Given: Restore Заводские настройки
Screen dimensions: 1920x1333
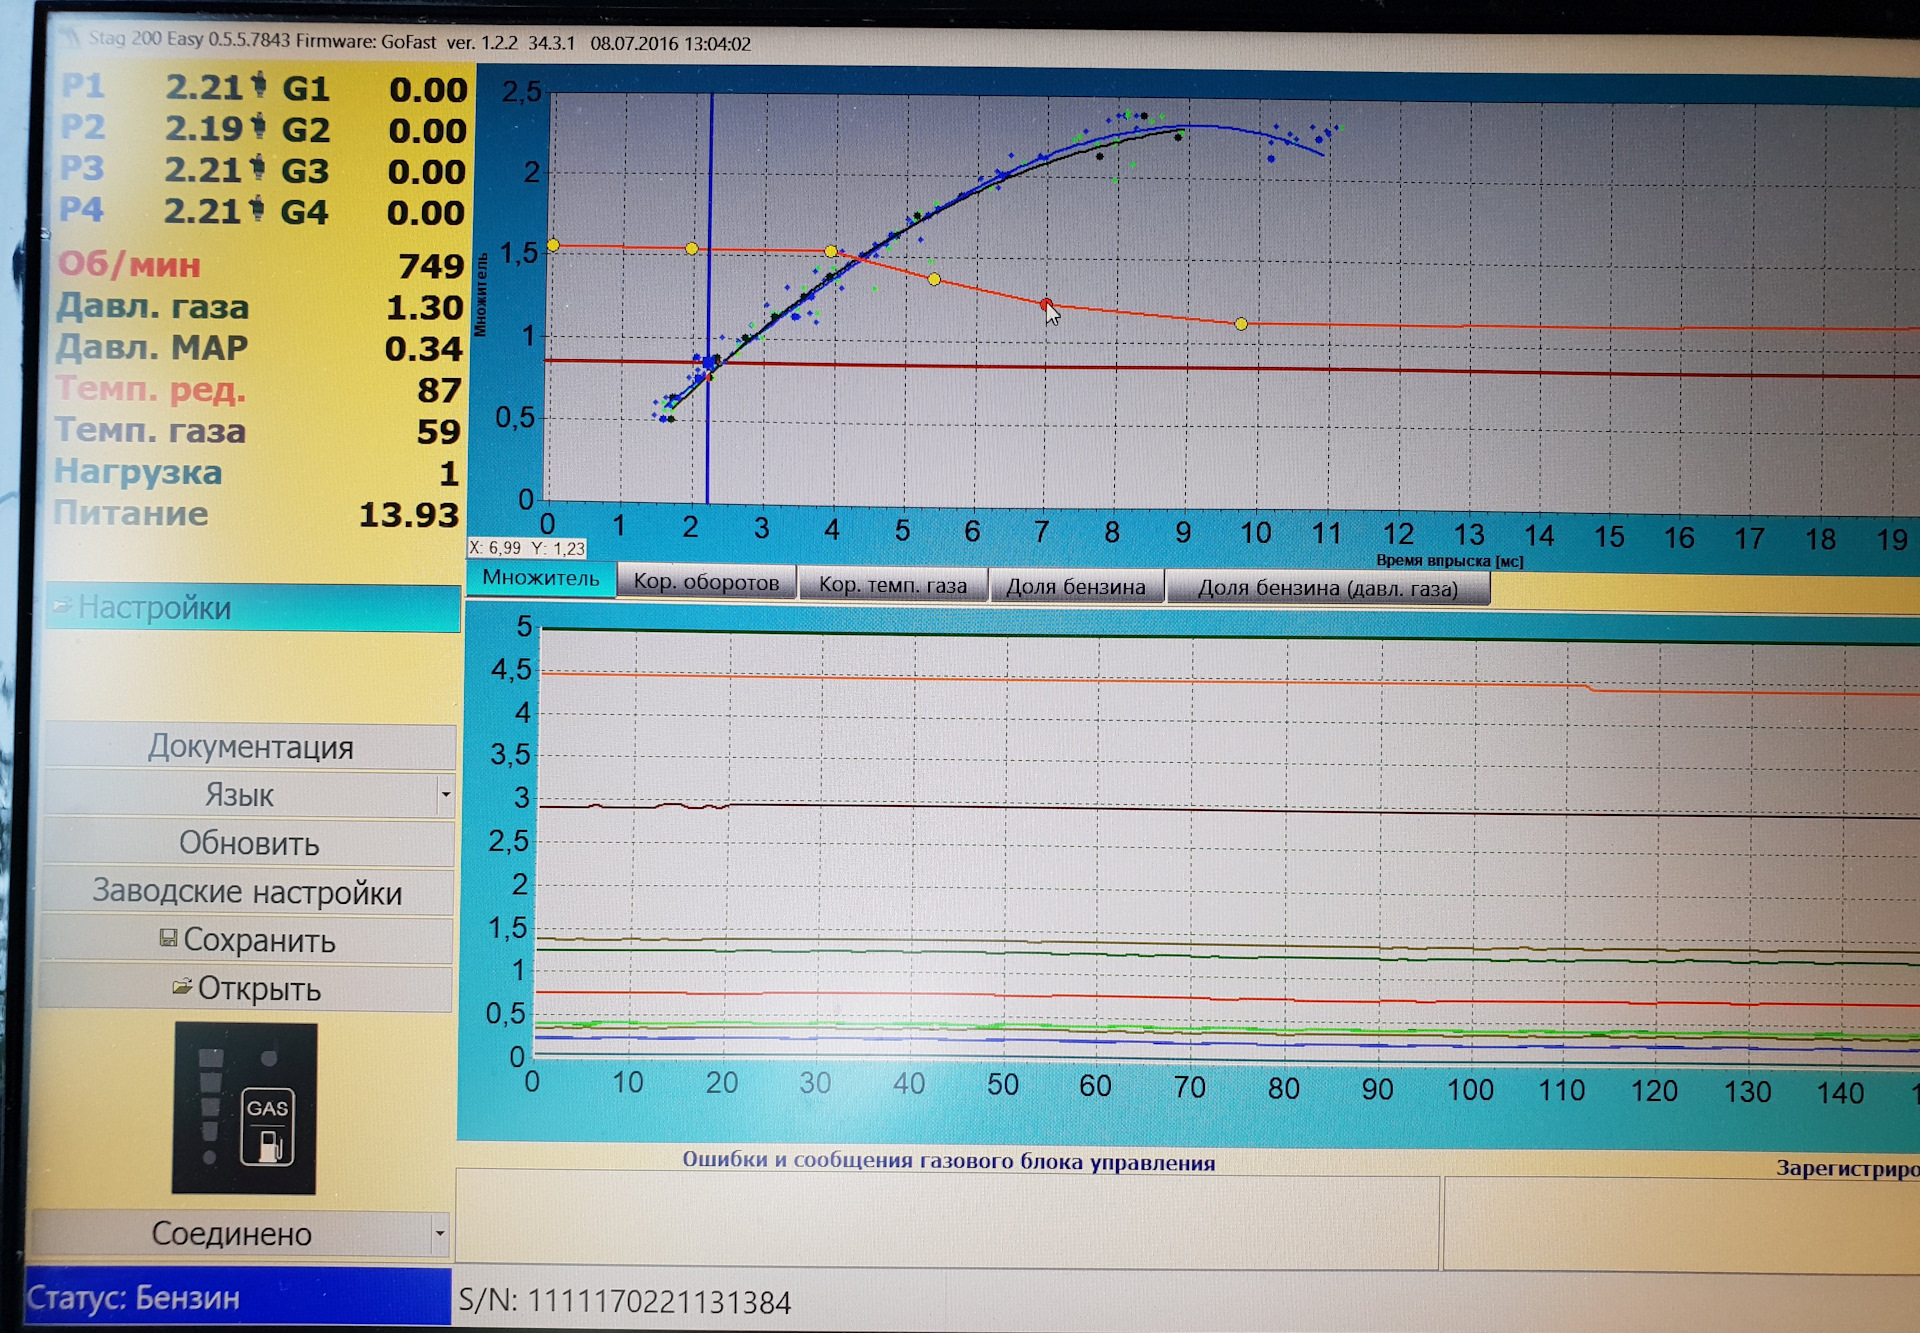Looking at the screenshot, I should [x=247, y=891].
